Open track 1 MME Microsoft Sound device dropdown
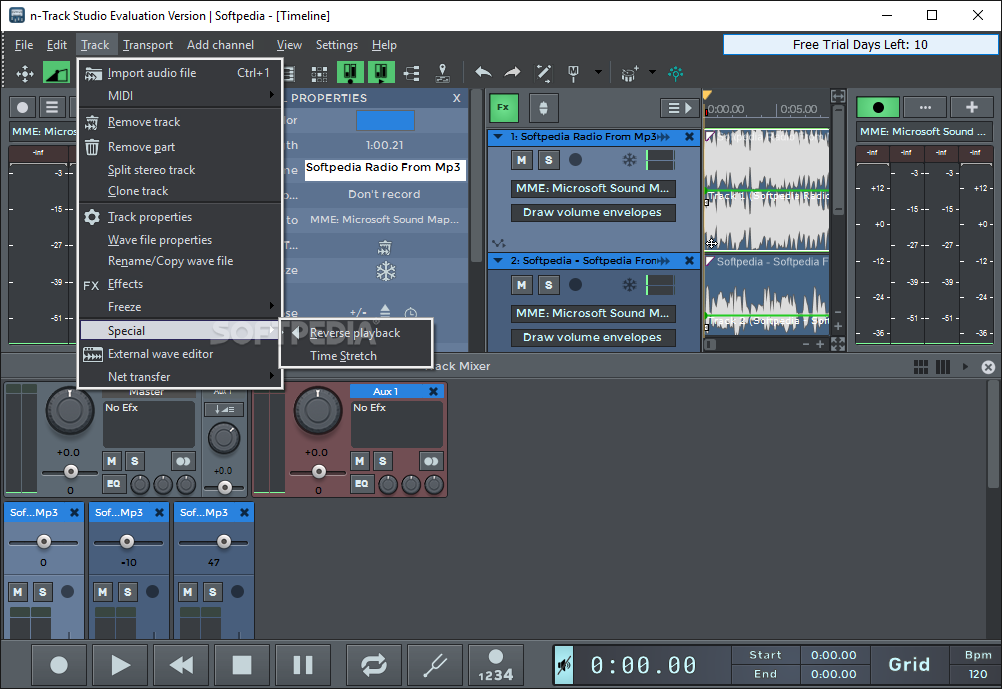The image size is (1002, 689). point(593,189)
